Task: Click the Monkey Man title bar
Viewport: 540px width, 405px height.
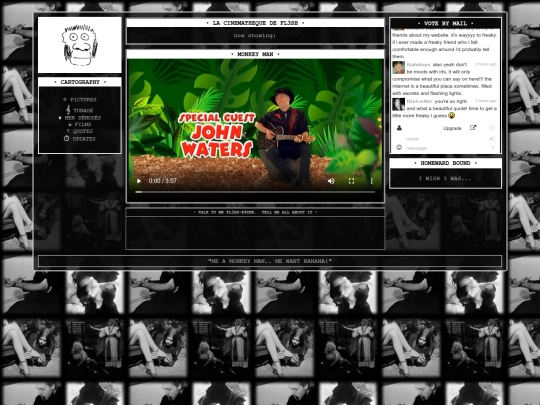Action: (x=255, y=54)
